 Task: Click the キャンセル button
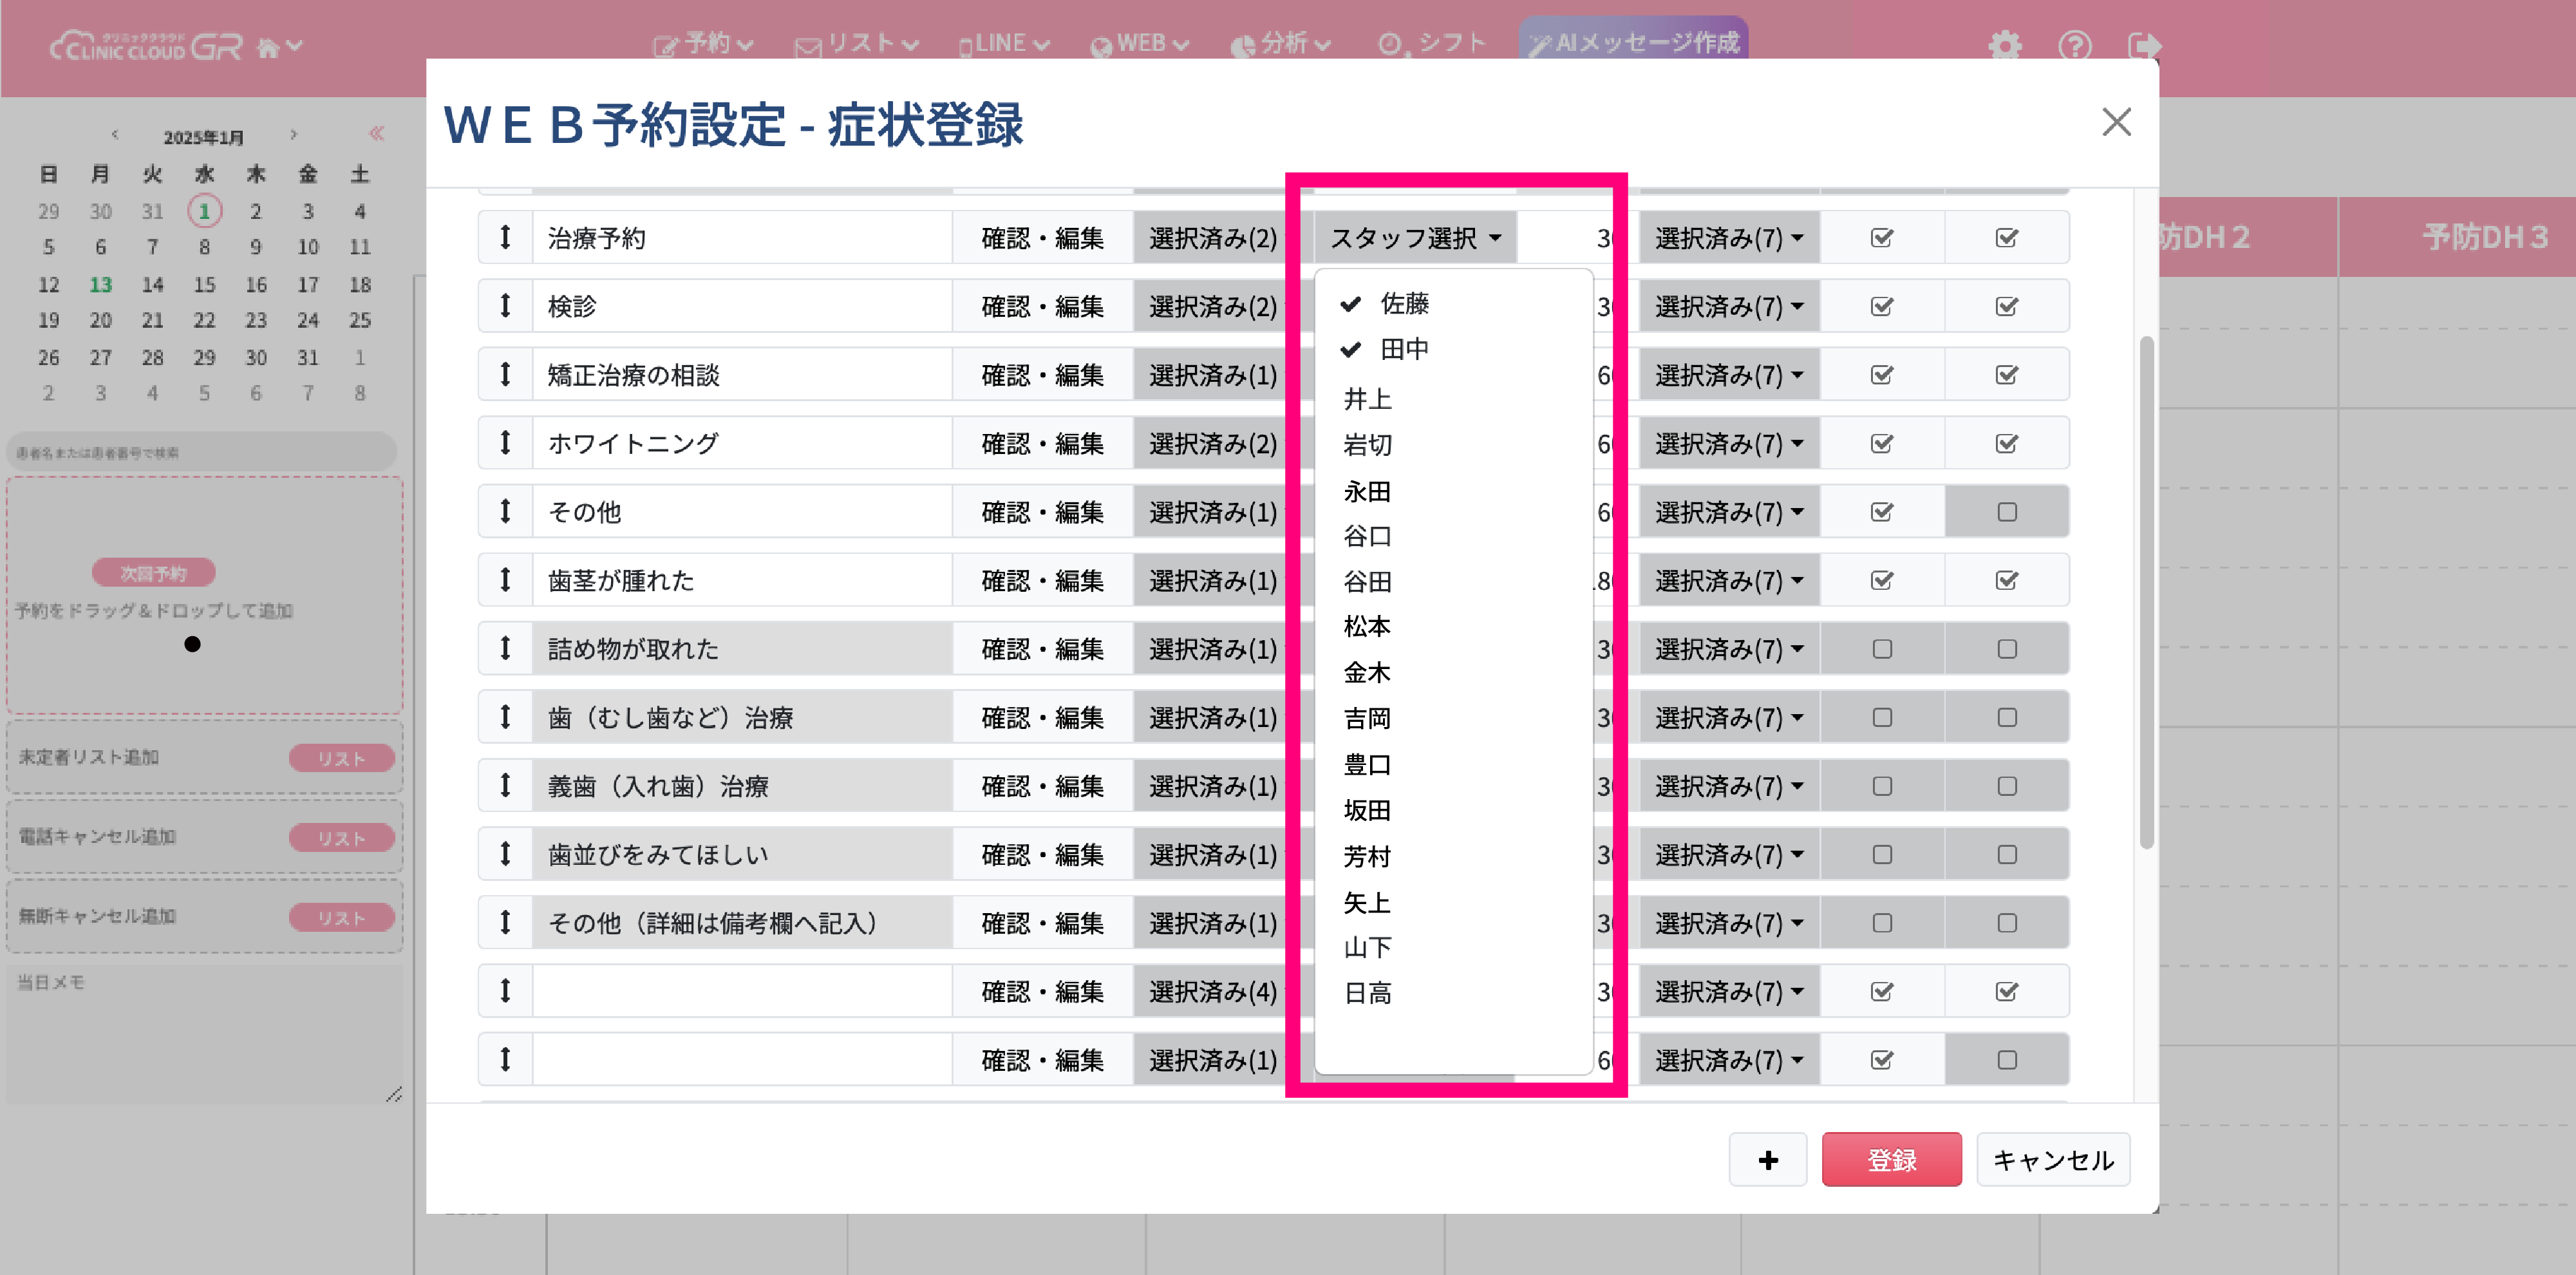click(2052, 1159)
